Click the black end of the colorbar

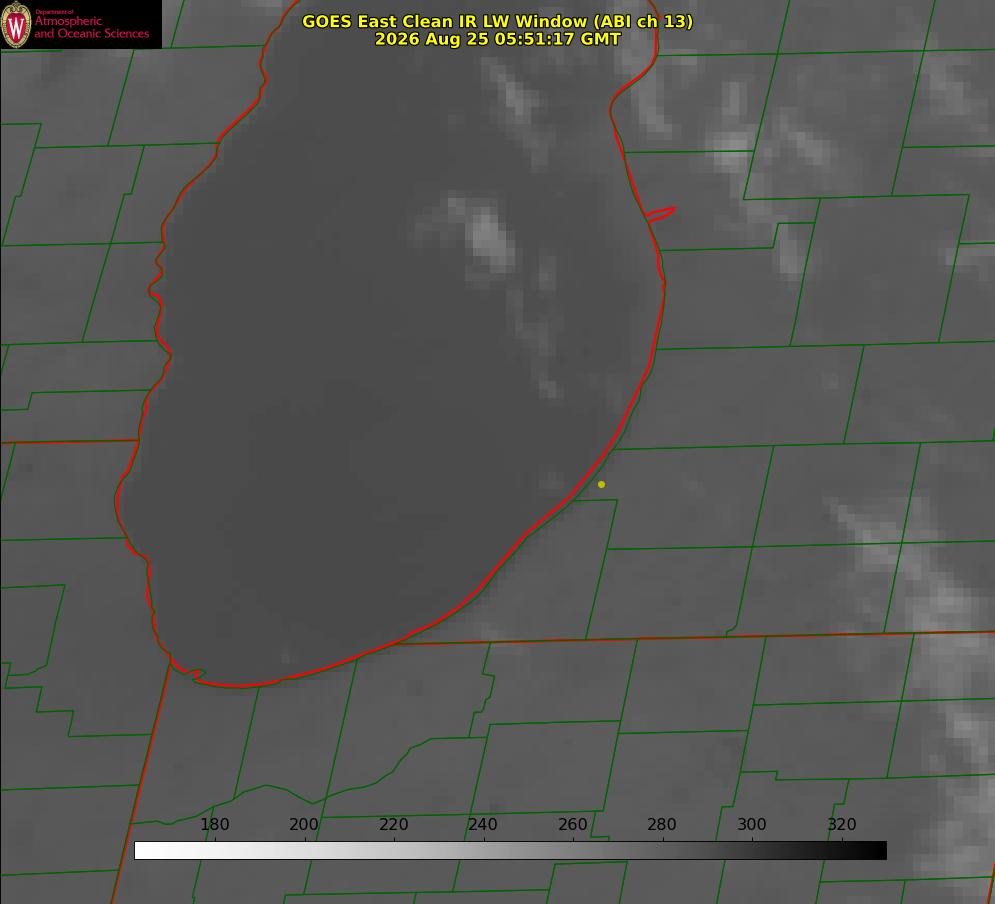[x=880, y=850]
